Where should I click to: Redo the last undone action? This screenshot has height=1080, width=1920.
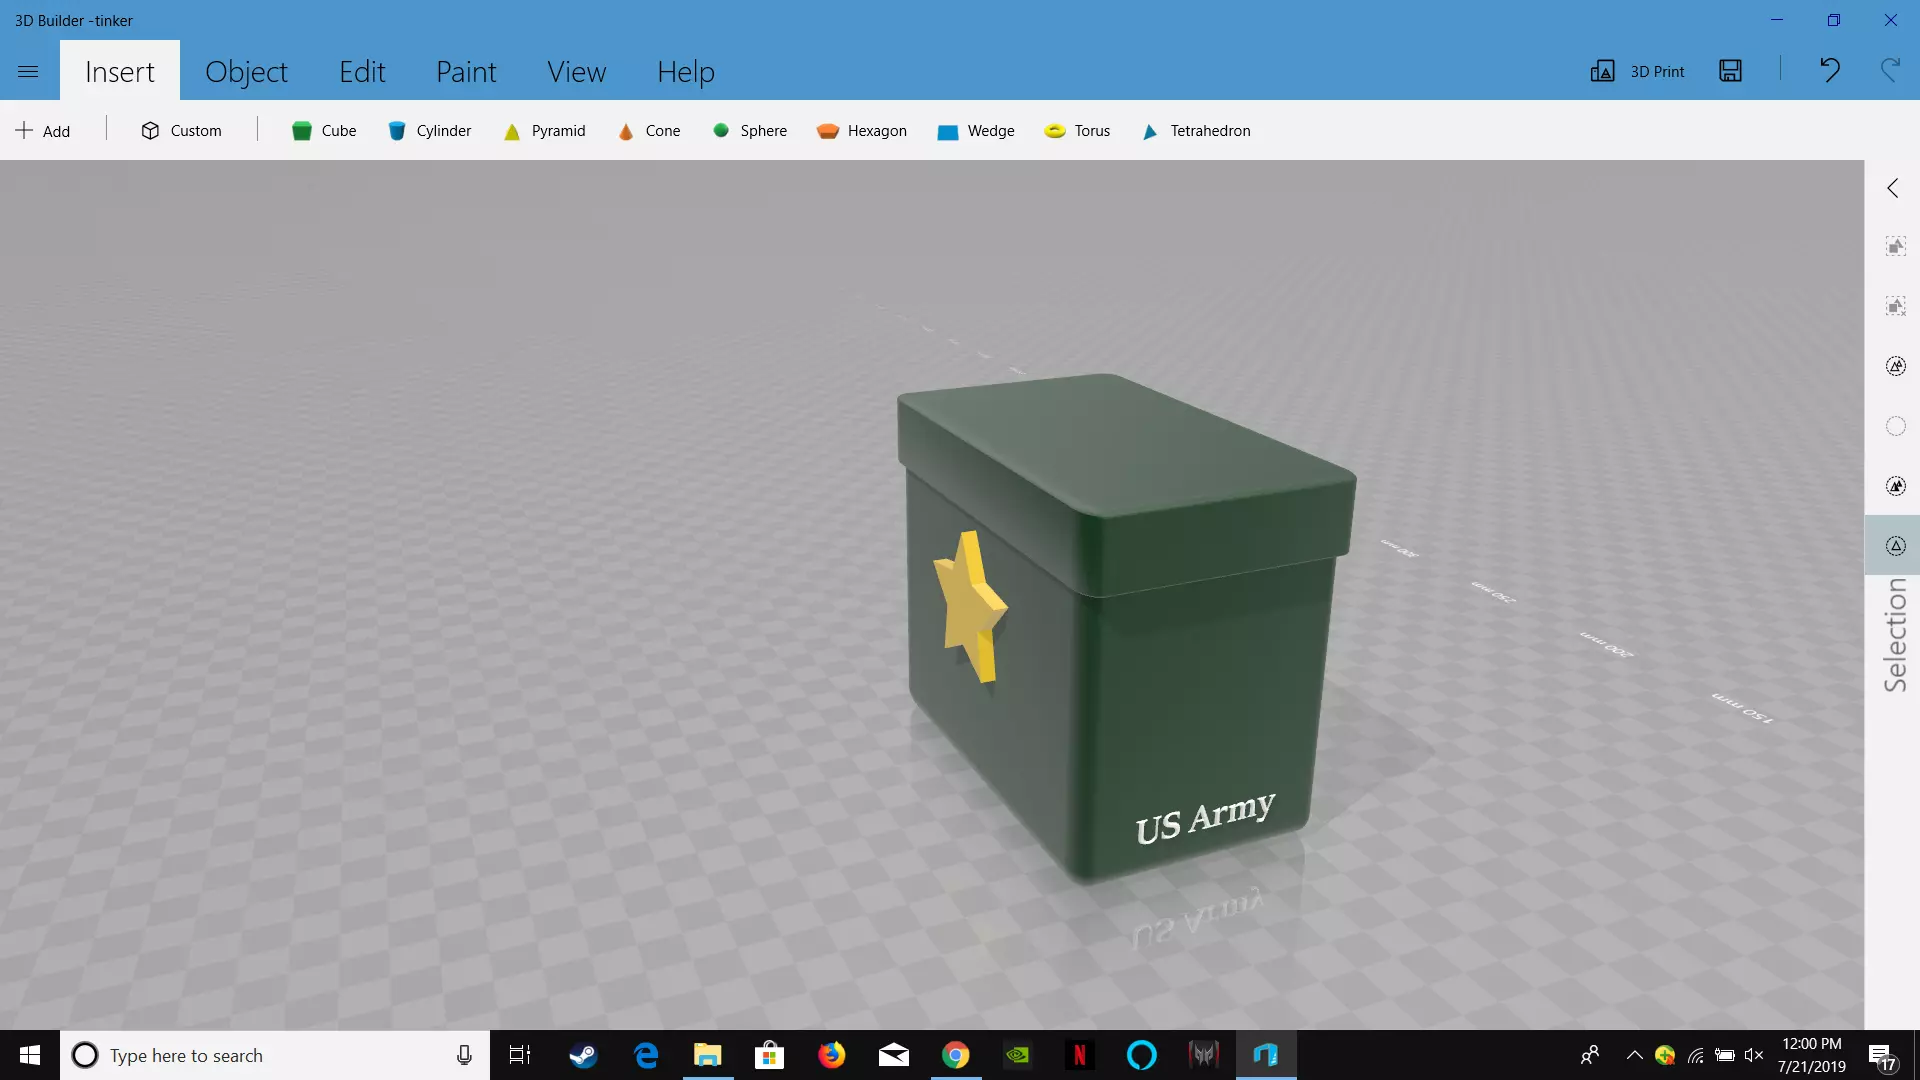[1890, 70]
